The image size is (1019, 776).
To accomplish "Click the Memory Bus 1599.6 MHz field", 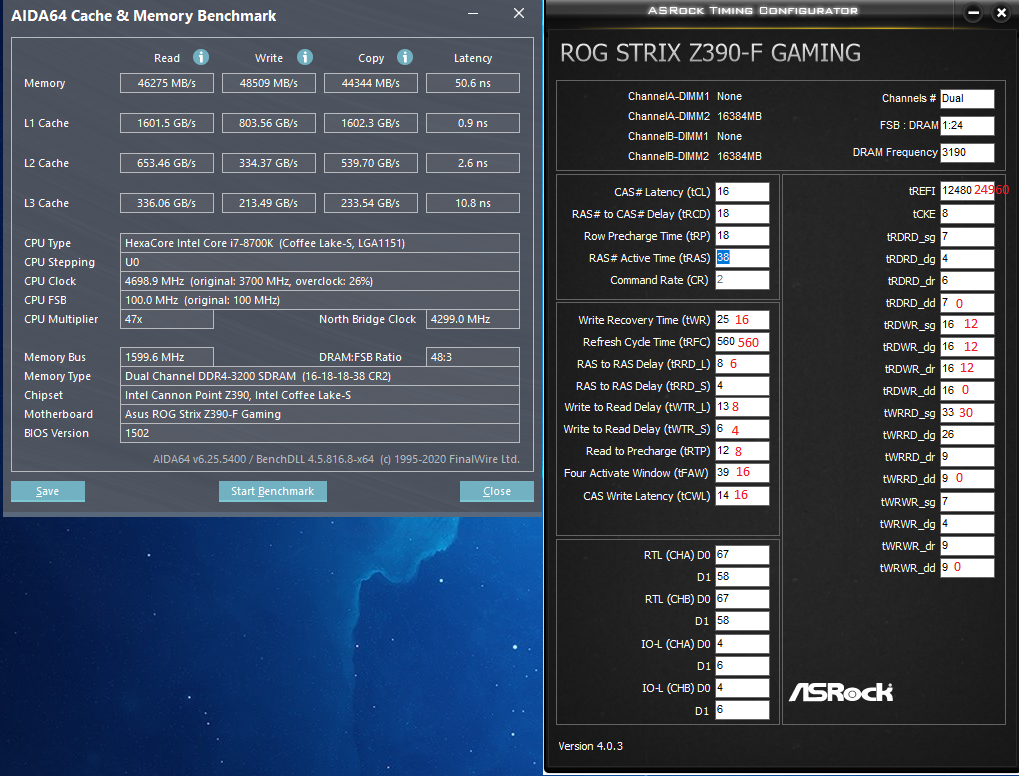I will pos(166,357).
